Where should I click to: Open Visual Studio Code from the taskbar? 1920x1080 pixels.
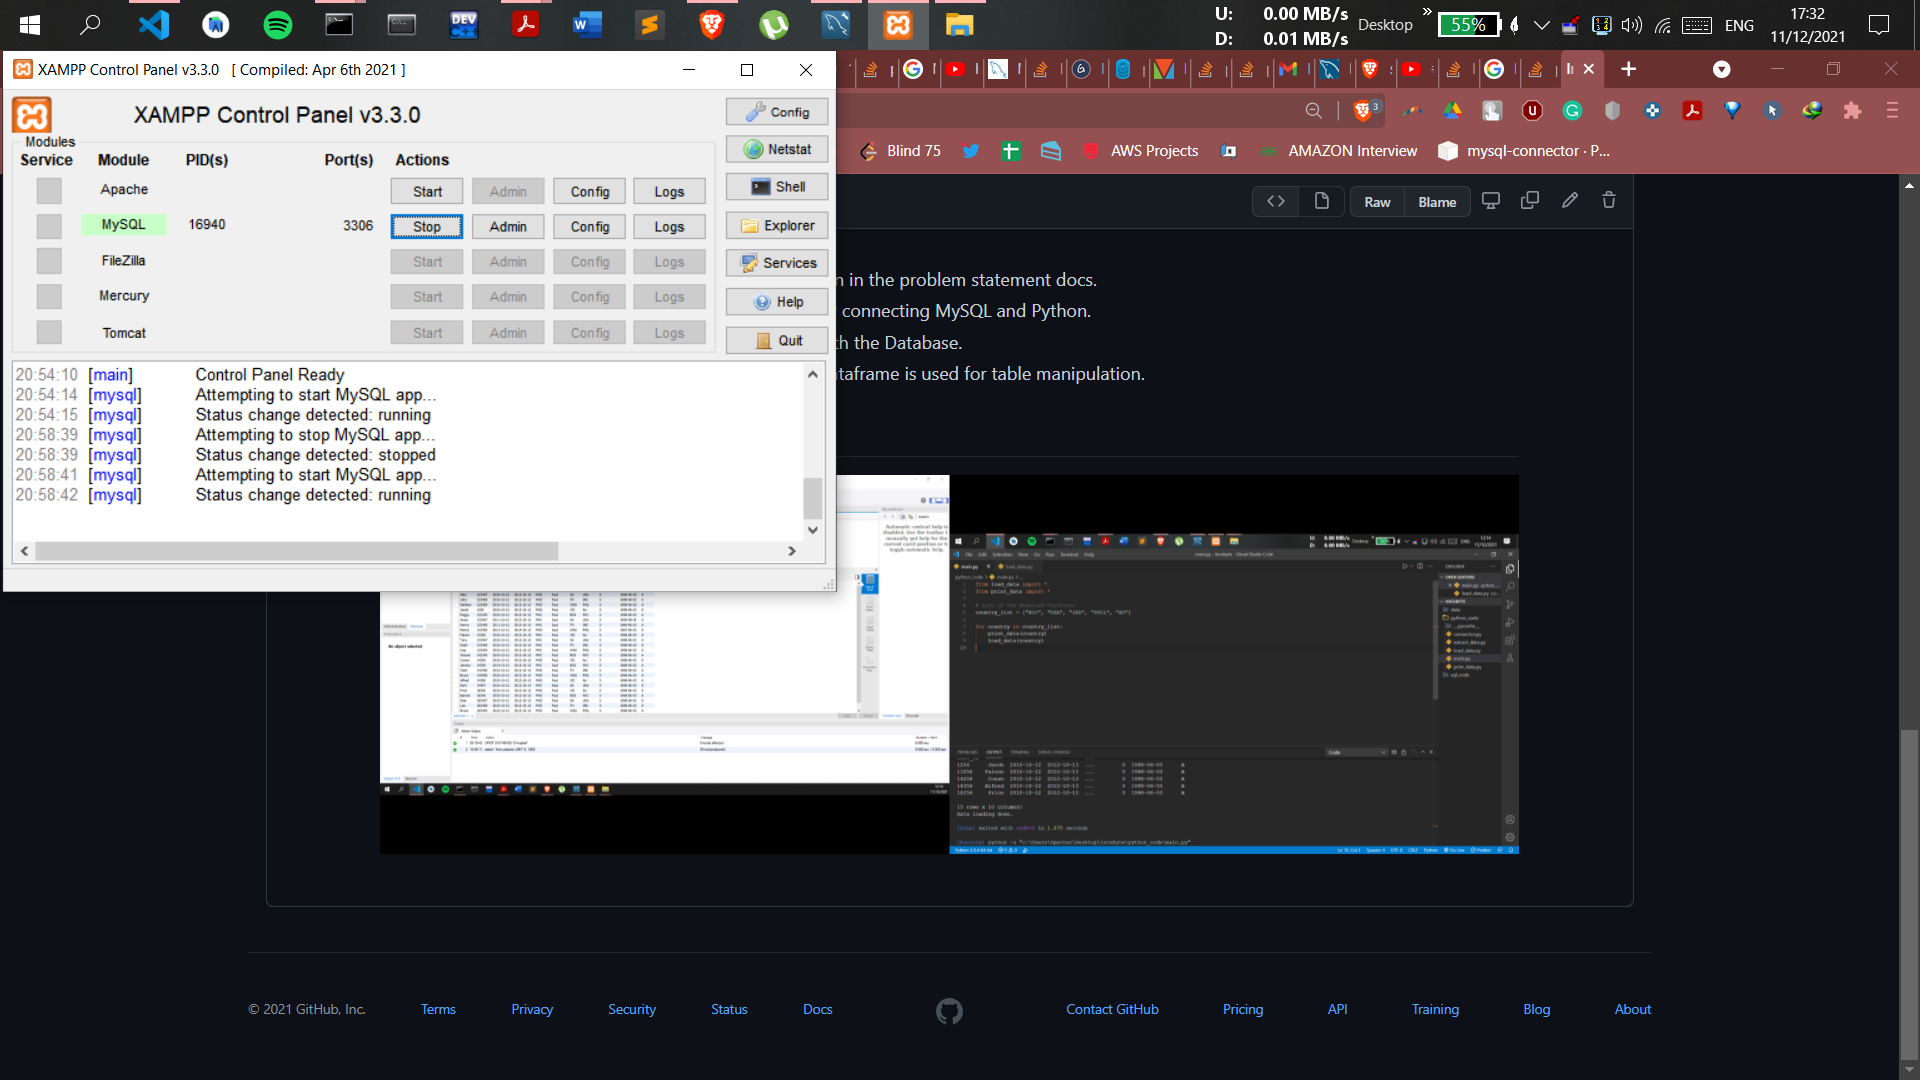154,25
